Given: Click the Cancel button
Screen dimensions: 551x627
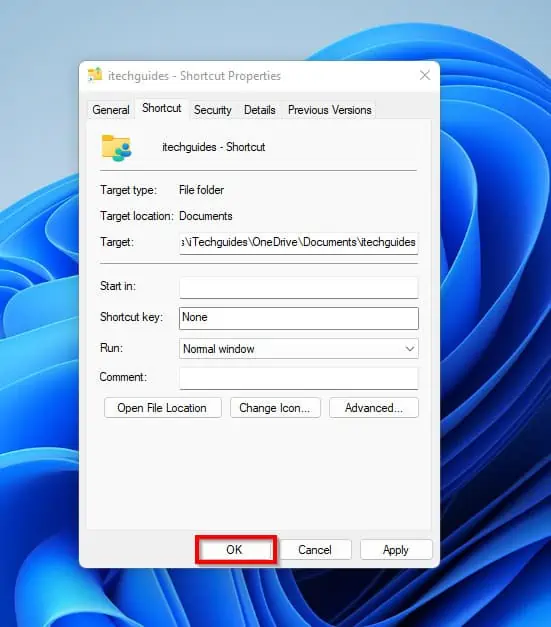Looking at the screenshot, I should point(315,549).
